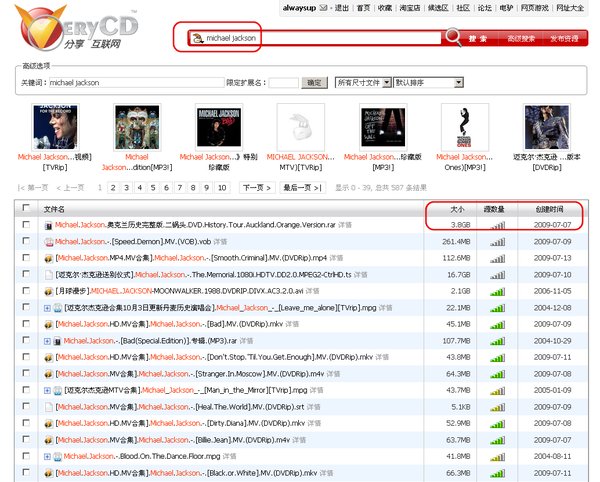The width and height of the screenshot is (600, 482).
Task: Open the Michael Jackson BAD album thumbnail
Action: (219, 127)
